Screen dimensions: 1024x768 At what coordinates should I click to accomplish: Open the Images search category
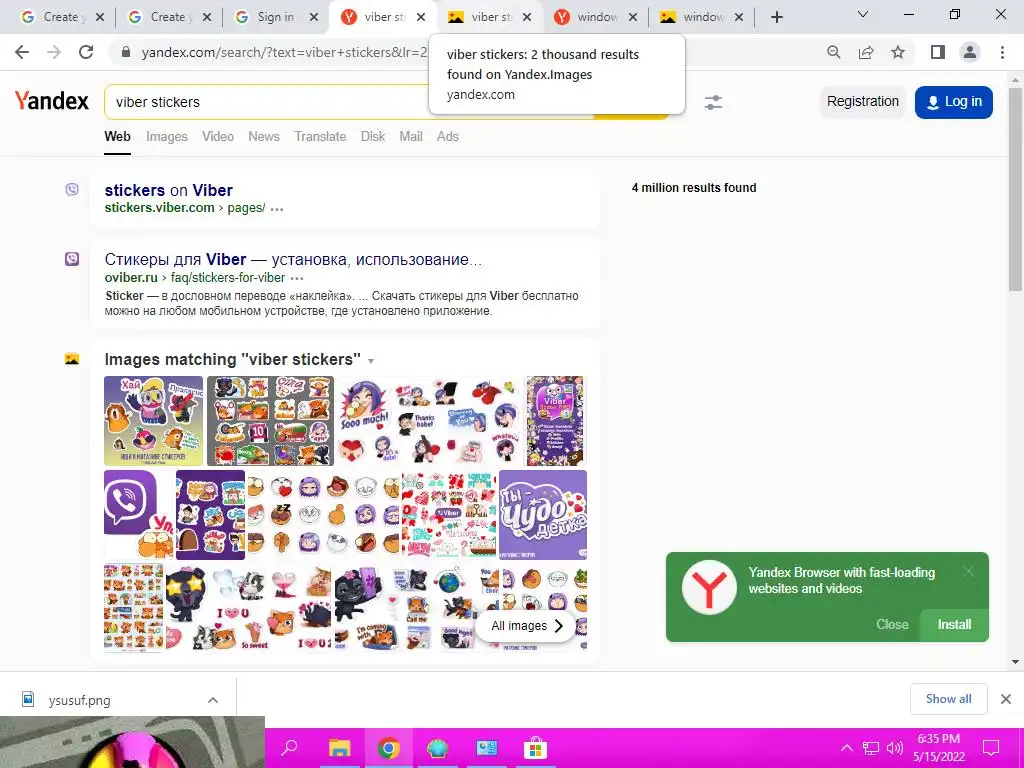pyautogui.click(x=167, y=136)
